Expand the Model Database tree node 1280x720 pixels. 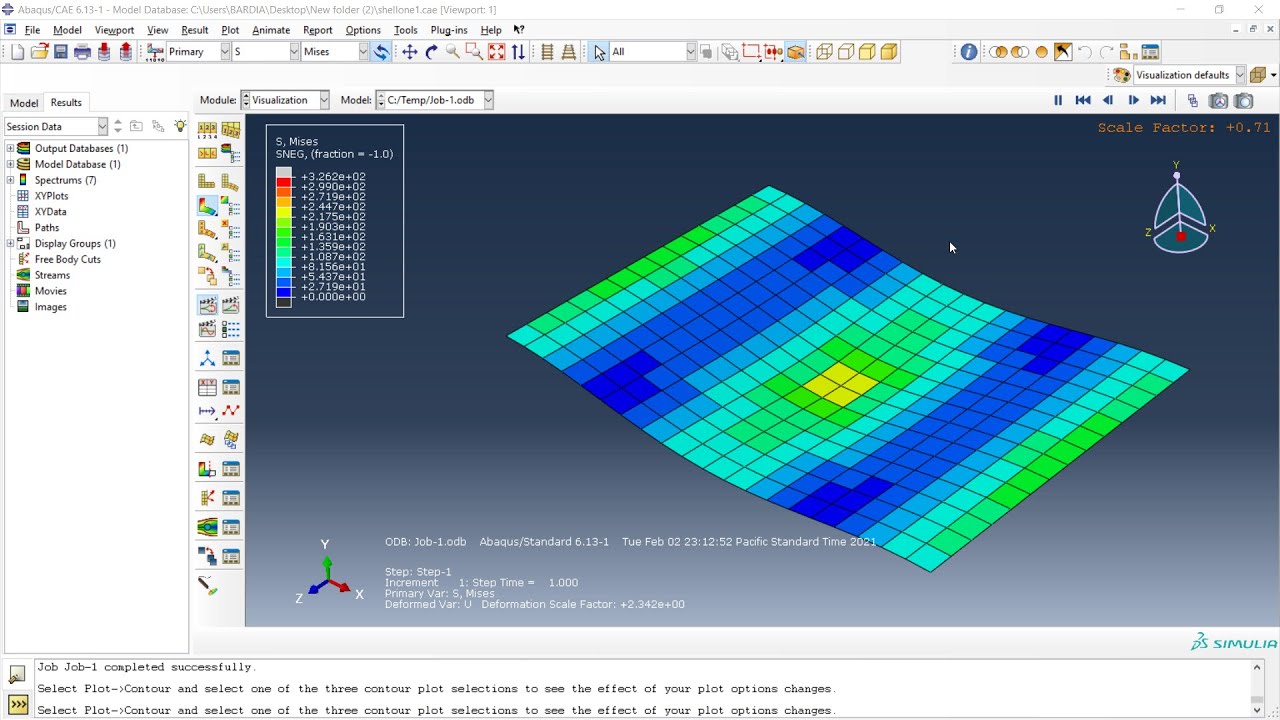point(10,164)
